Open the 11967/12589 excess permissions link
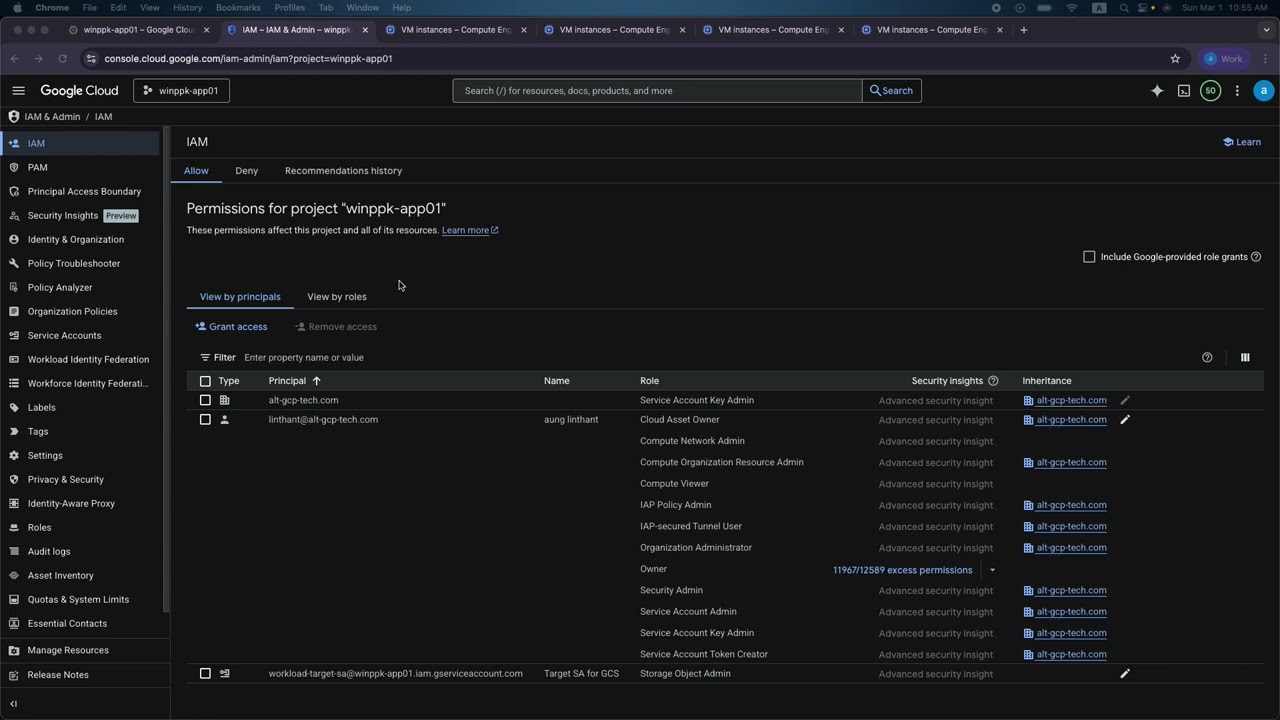The height and width of the screenshot is (720, 1280). (x=902, y=570)
